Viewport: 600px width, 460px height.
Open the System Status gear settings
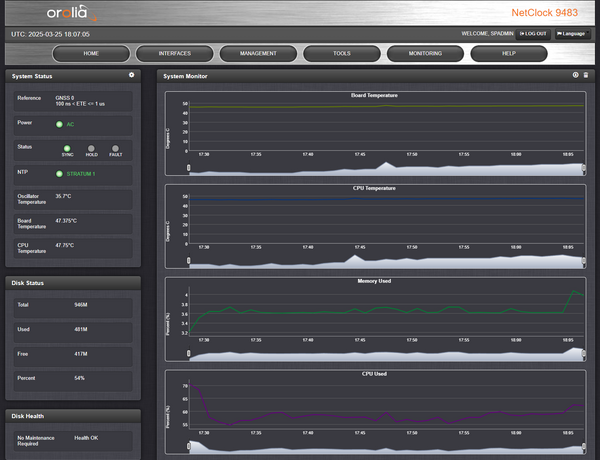(132, 75)
